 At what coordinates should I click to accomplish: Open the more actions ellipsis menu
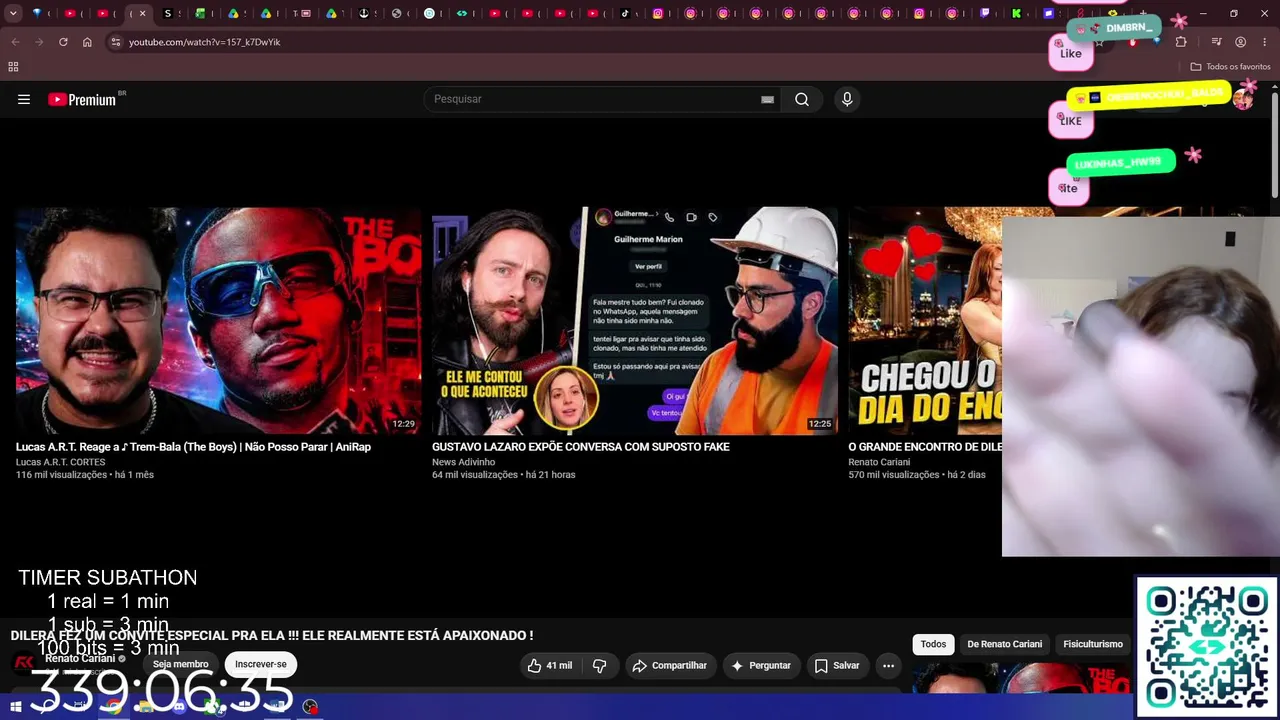[x=888, y=666]
